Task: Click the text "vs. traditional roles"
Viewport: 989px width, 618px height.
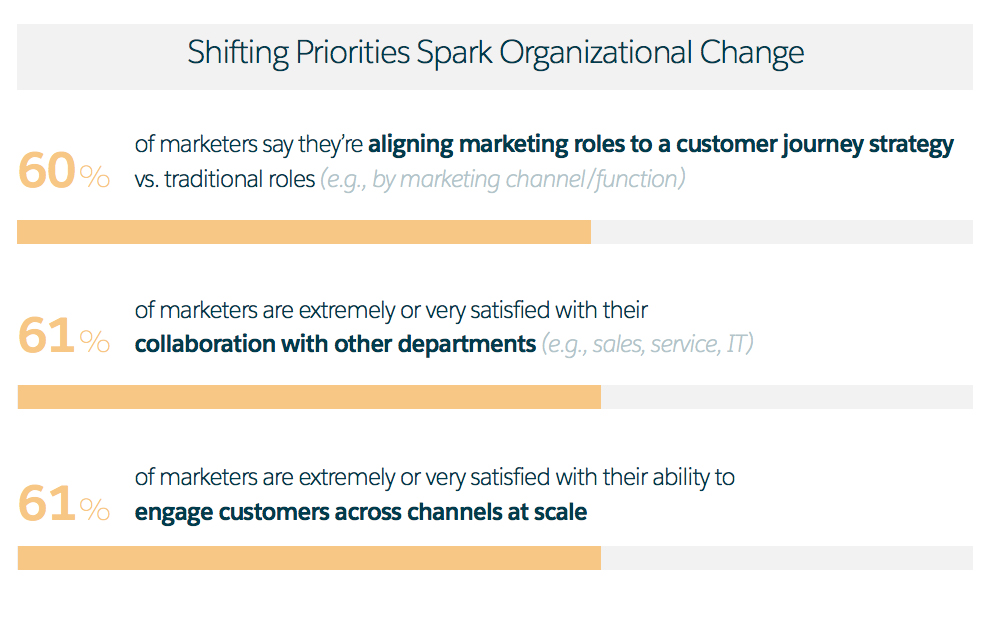Action: [224, 180]
